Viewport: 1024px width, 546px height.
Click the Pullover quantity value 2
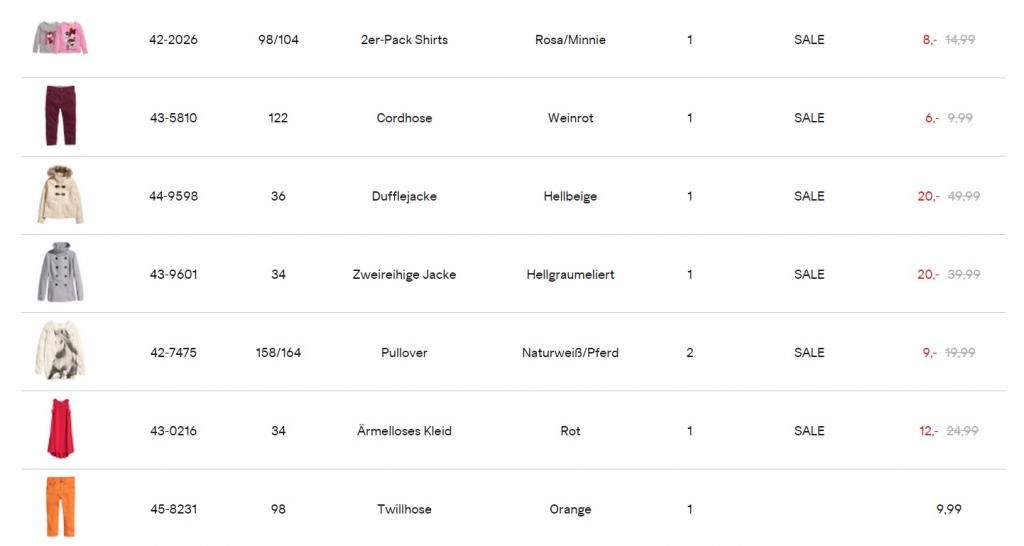click(689, 352)
